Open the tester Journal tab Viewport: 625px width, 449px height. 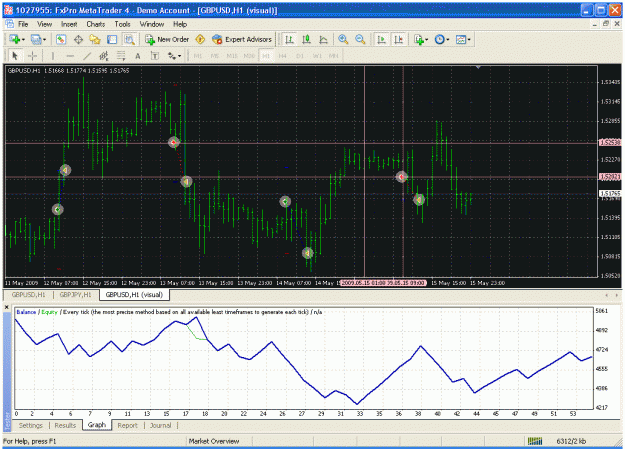coord(160,425)
